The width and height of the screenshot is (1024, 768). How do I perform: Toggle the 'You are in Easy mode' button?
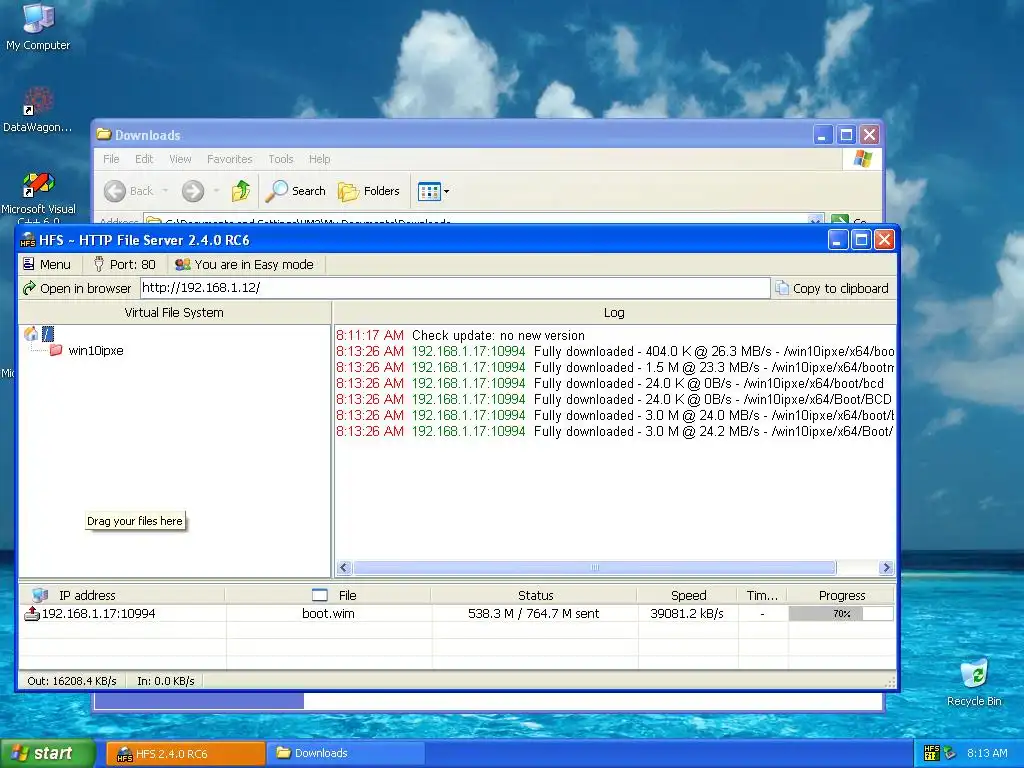coord(245,264)
